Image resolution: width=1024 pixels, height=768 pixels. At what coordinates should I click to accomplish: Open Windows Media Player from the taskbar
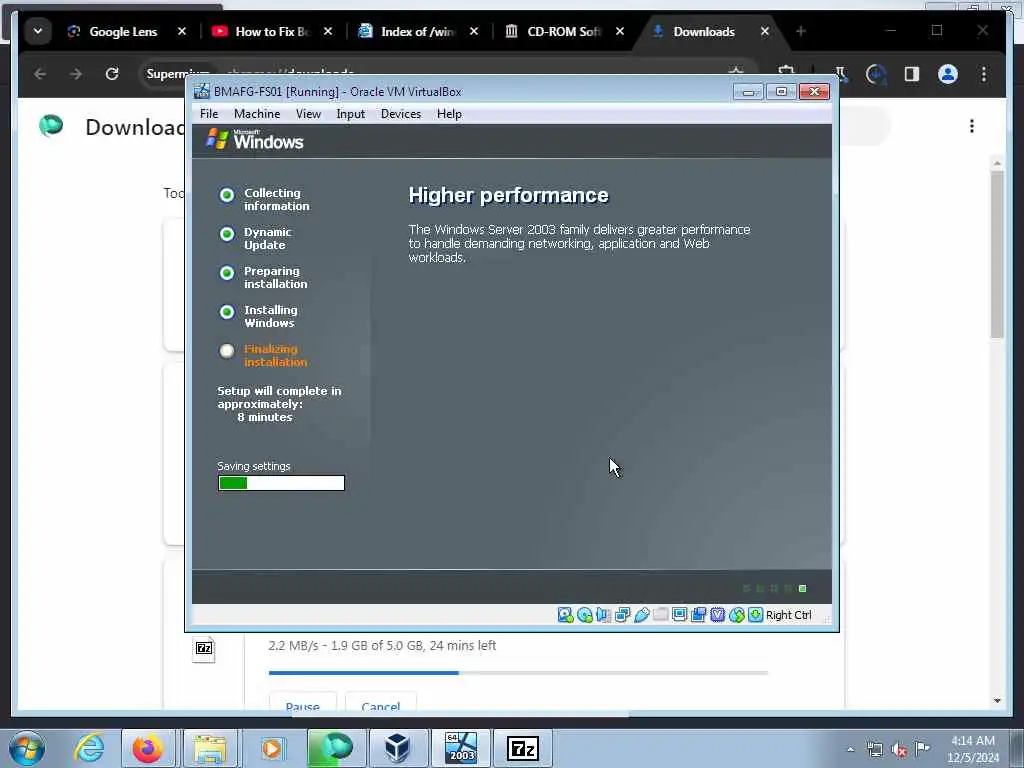[x=272, y=748]
